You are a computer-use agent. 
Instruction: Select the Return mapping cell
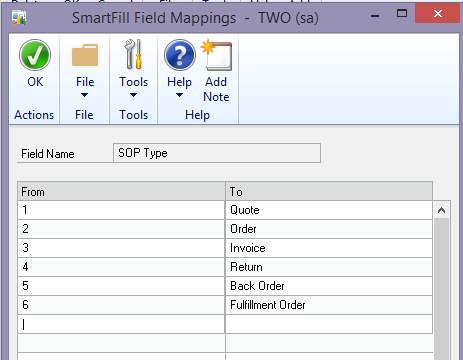(329, 267)
